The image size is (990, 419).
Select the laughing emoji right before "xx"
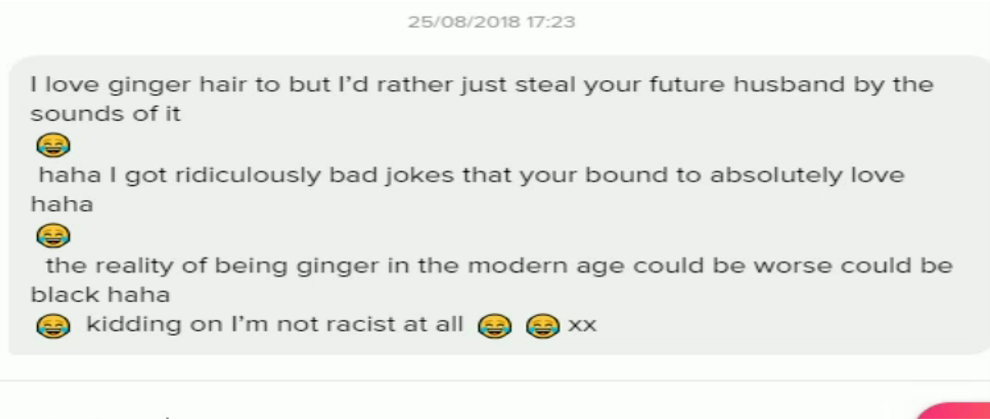coord(542,326)
